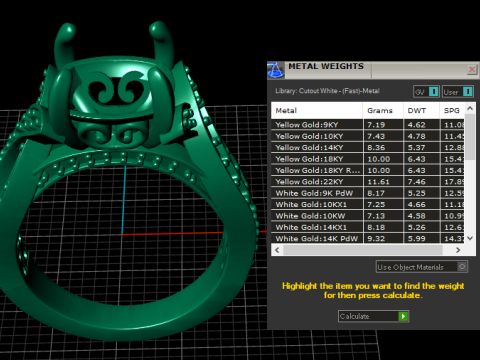The width and height of the screenshot is (480, 360).
Task: Toggle the User library switch
Action: [x=458, y=91]
